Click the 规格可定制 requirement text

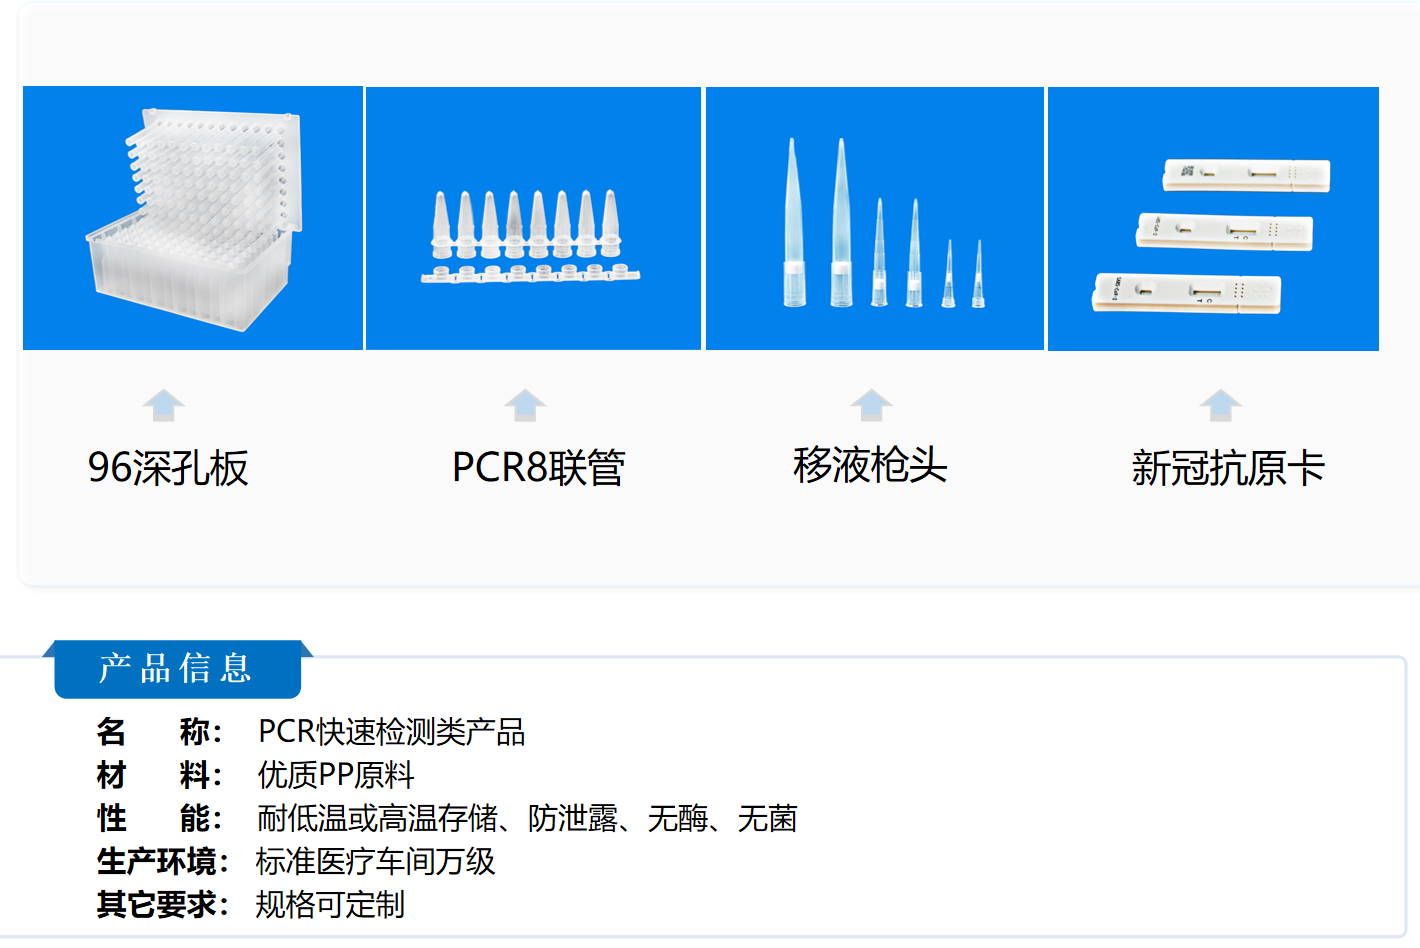330,904
